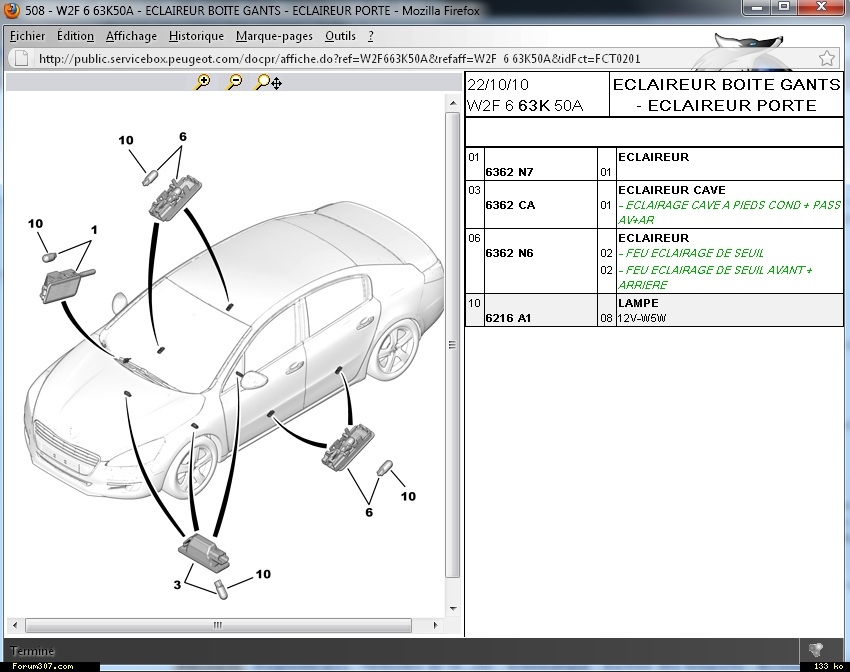Click the date 22/10/10
The height and width of the screenshot is (672, 850).
click(x=498, y=85)
